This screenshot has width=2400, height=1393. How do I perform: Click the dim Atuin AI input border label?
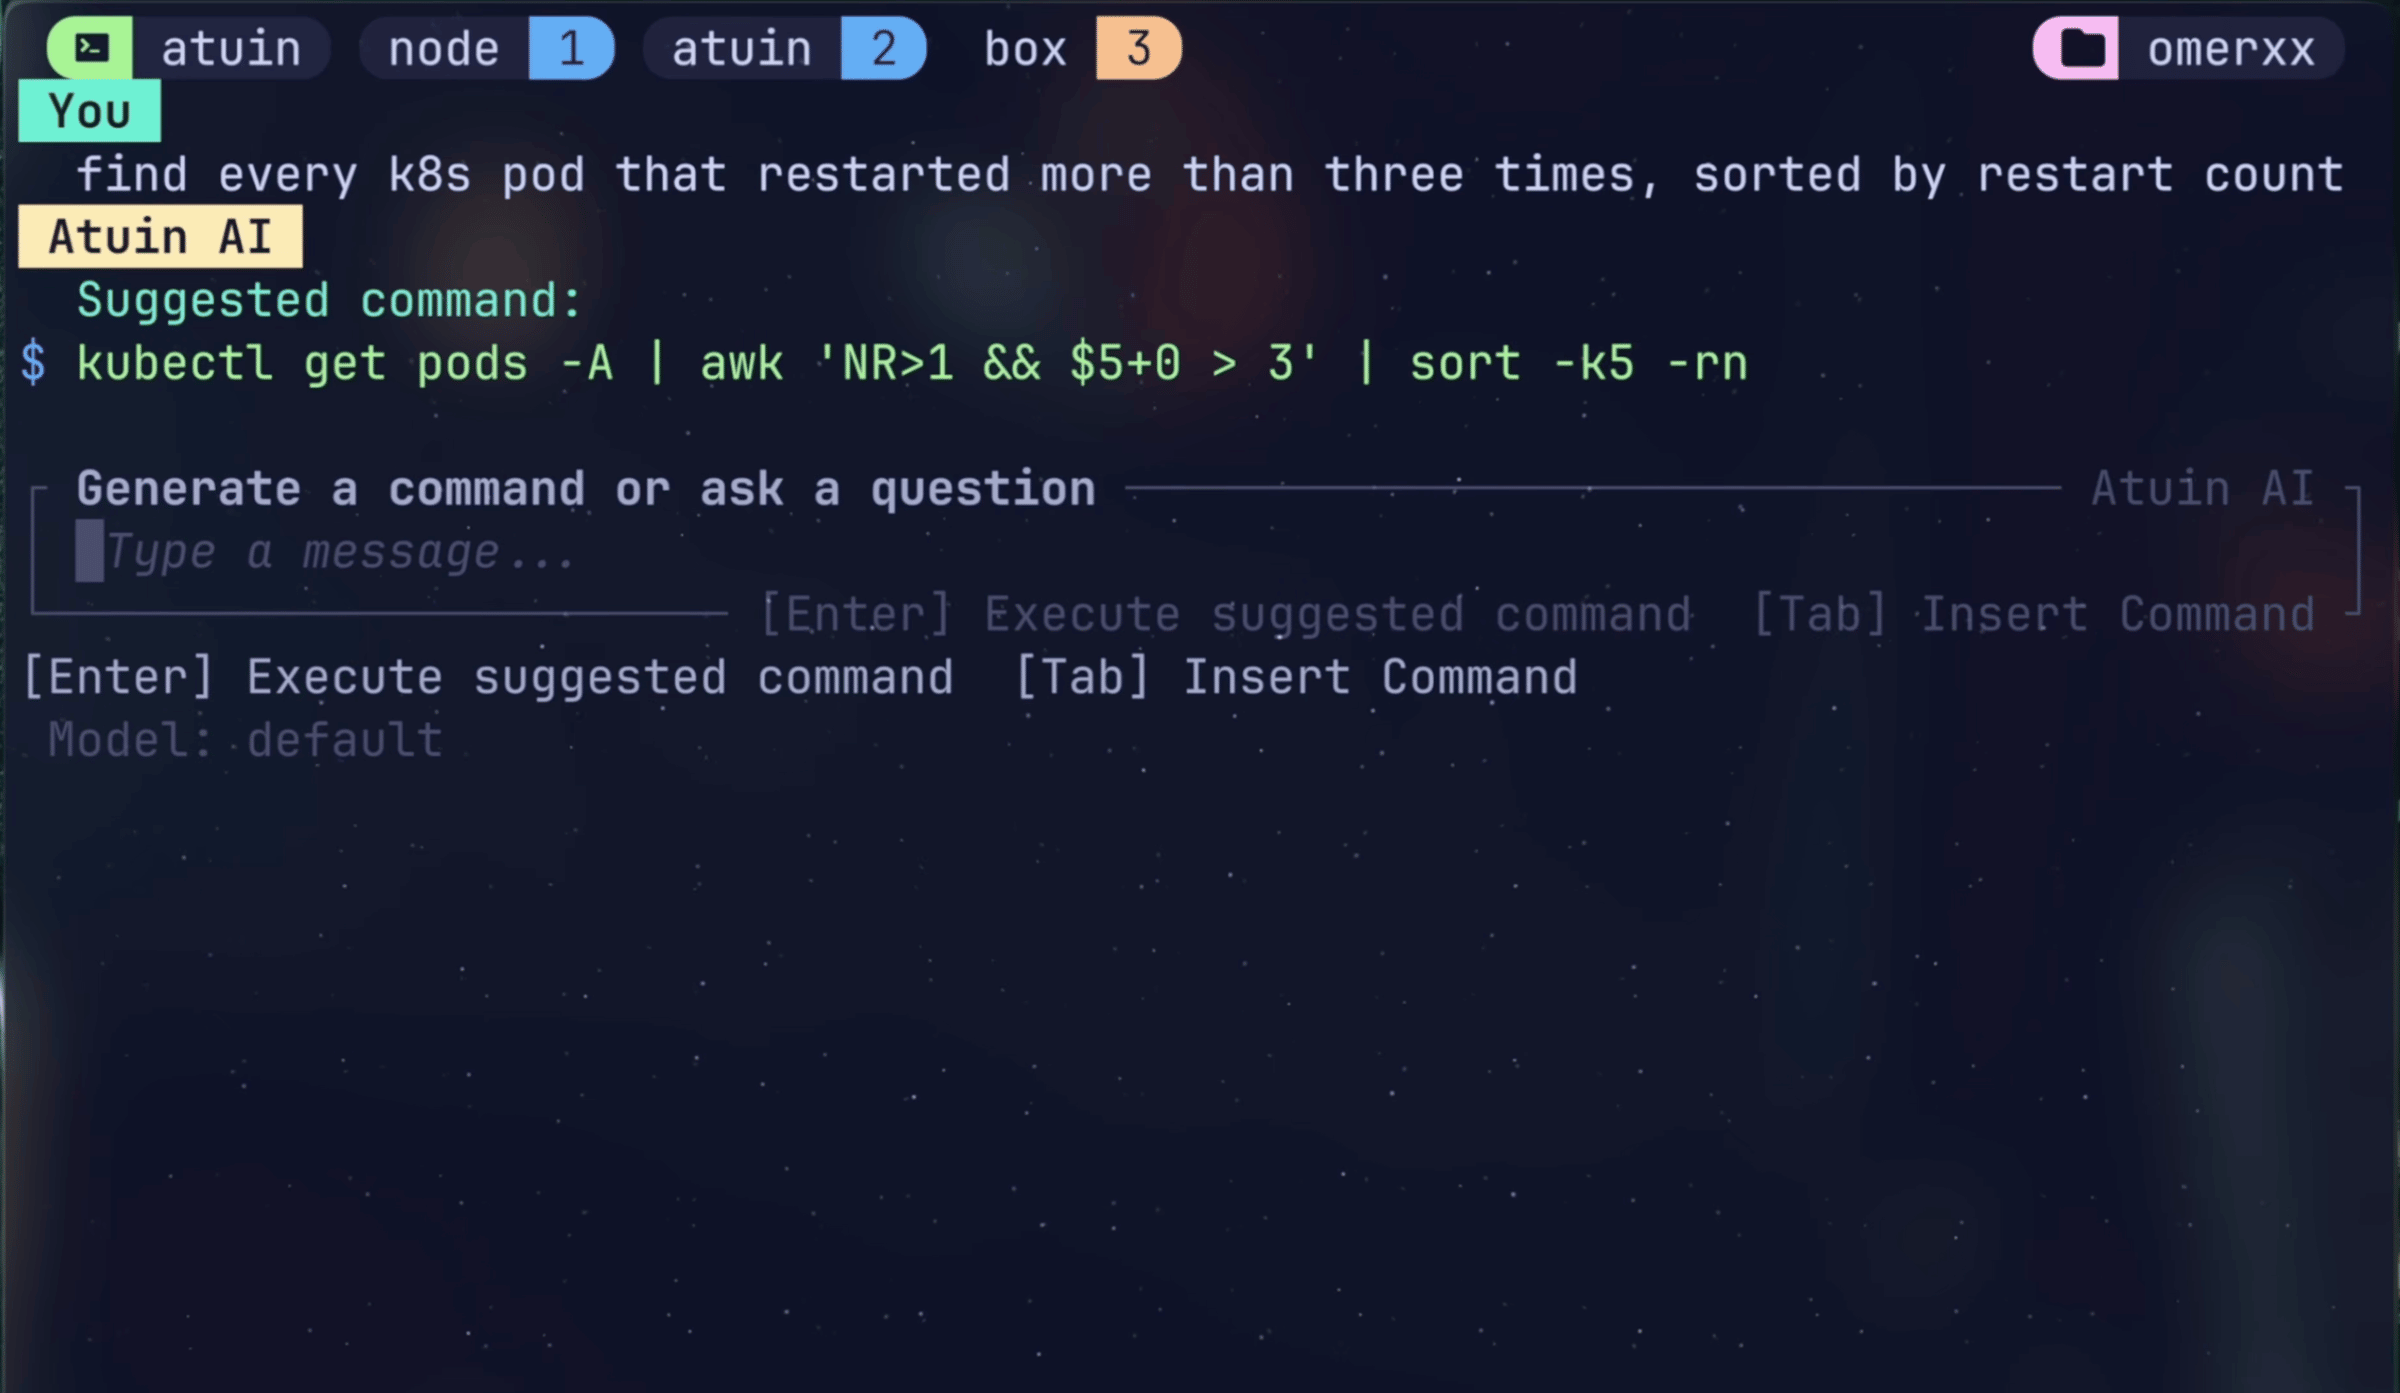click(x=2203, y=489)
